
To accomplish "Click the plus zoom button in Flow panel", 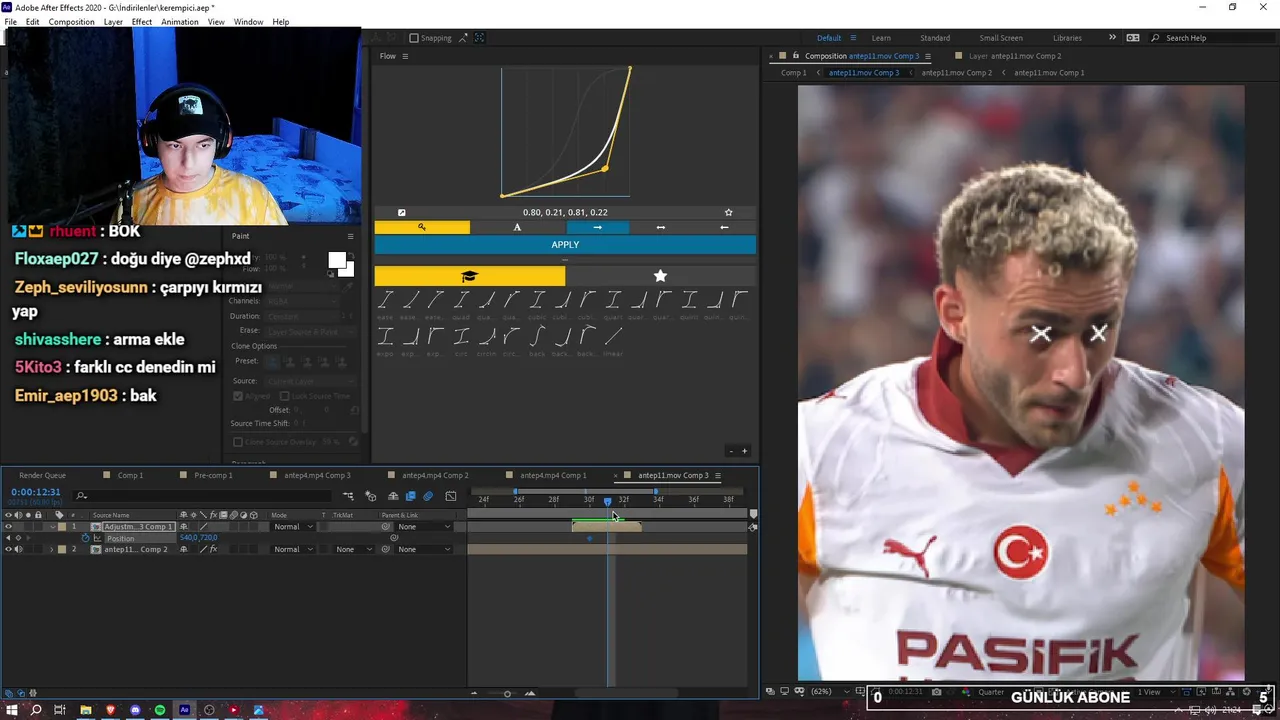I will [x=744, y=451].
